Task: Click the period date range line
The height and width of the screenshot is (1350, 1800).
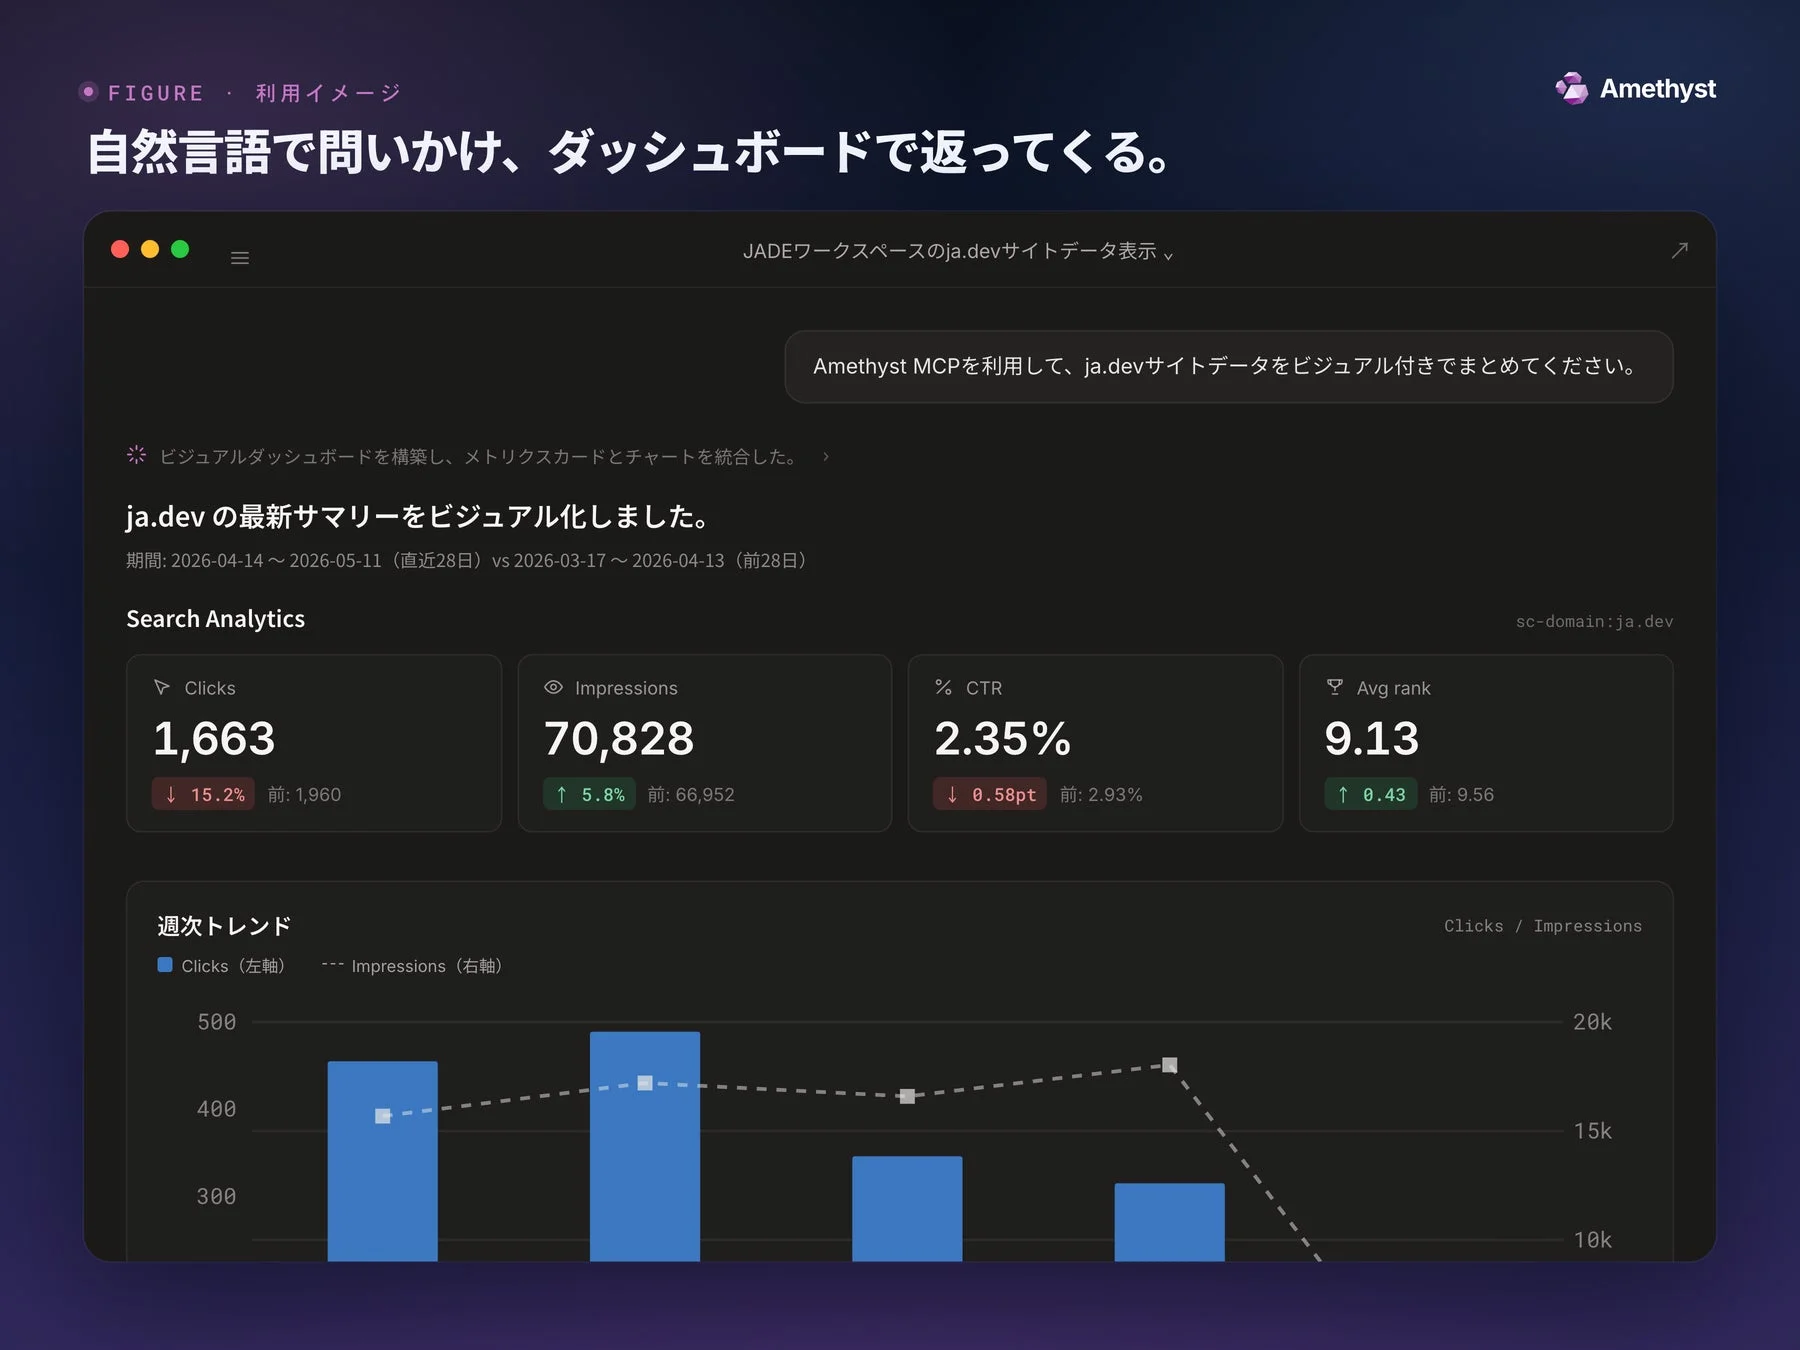Action: coord(466,561)
